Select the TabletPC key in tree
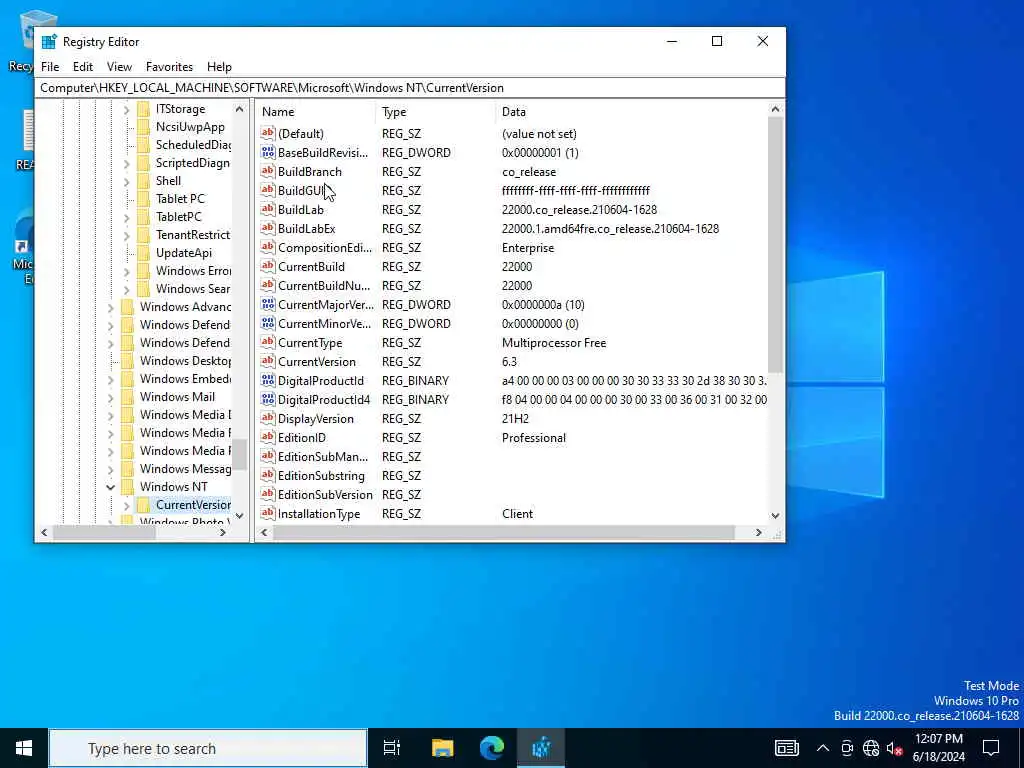This screenshot has width=1024, height=768. pyautogui.click(x=179, y=217)
